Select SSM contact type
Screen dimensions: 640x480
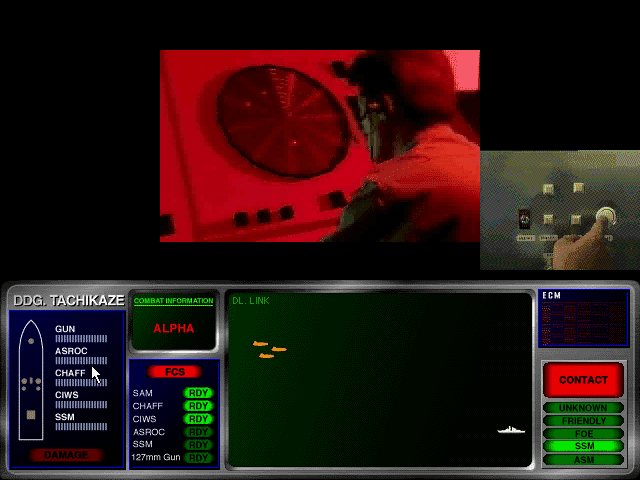[584, 446]
